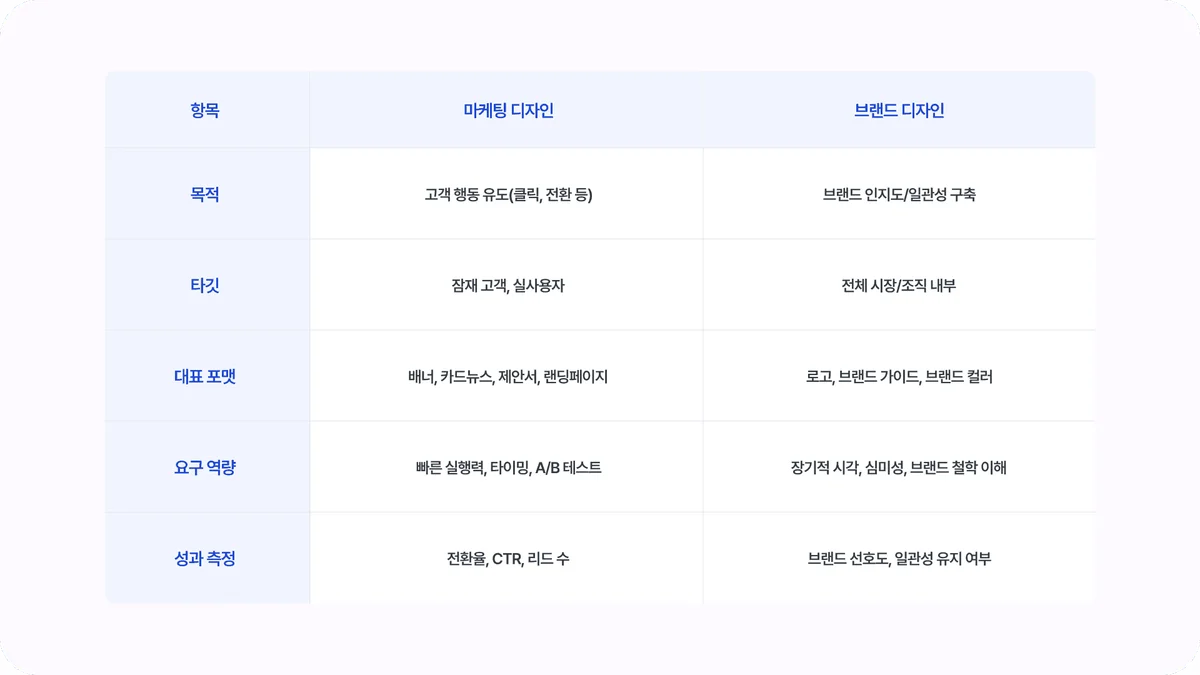The height and width of the screenshot is (675, 1200).
Task: Select the 대표 포맷 row label
Action: tap(205, 377)
